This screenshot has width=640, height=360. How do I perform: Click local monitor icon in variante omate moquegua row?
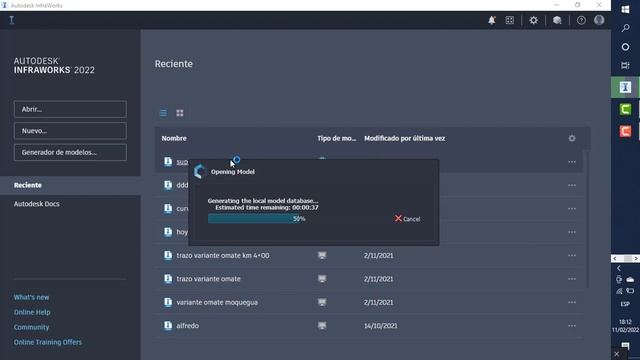322,302
